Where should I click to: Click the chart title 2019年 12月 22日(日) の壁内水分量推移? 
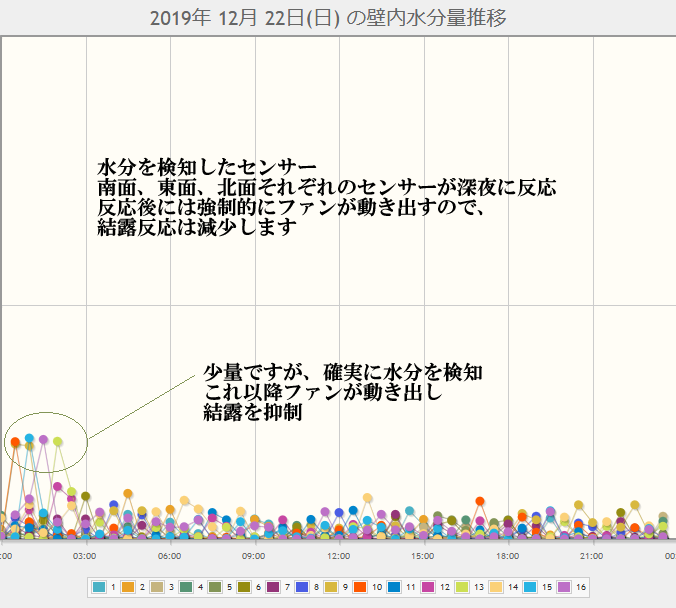tap(328, 18)
